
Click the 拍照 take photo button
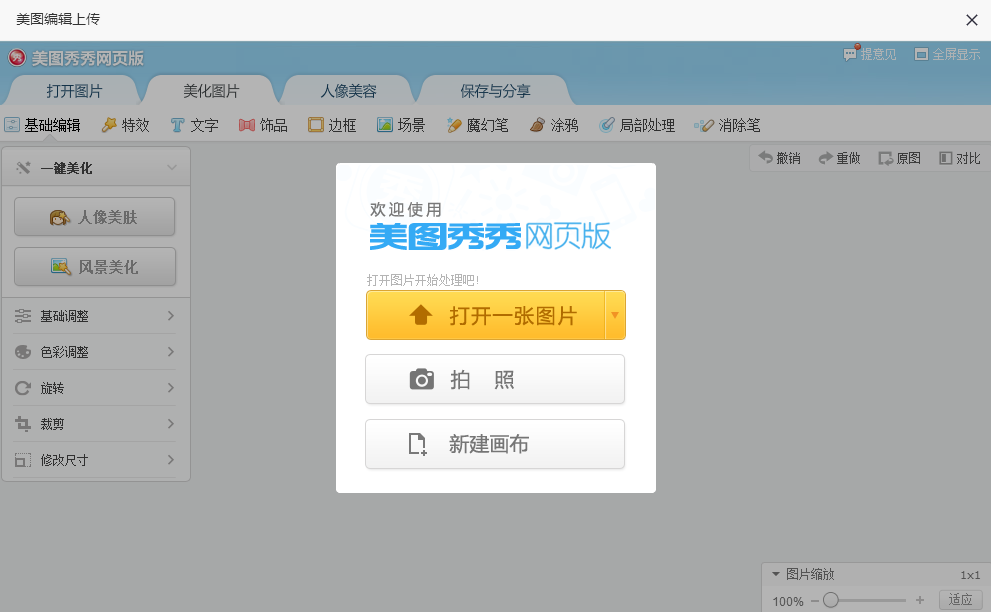(x=495, y=380)
